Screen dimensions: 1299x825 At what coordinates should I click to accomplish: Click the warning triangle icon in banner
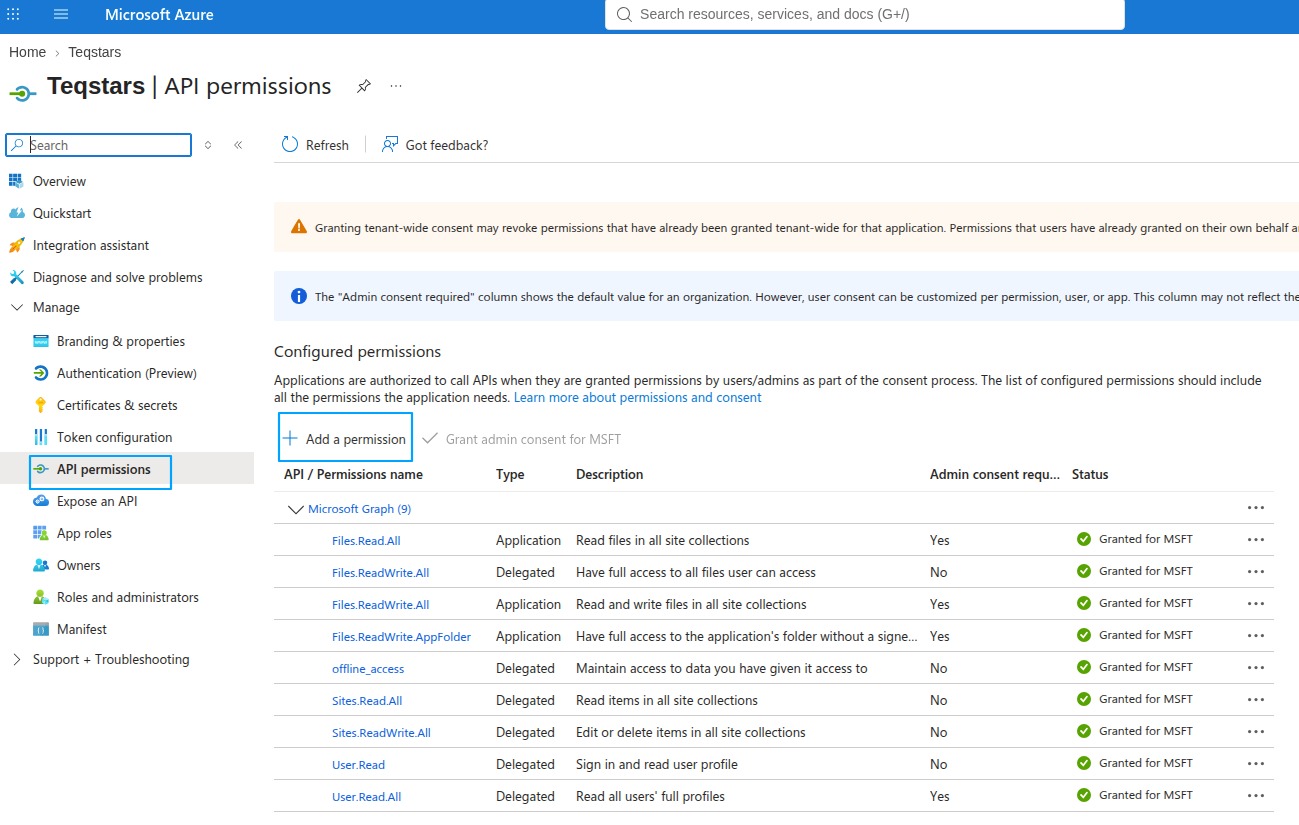pos(299,227)
